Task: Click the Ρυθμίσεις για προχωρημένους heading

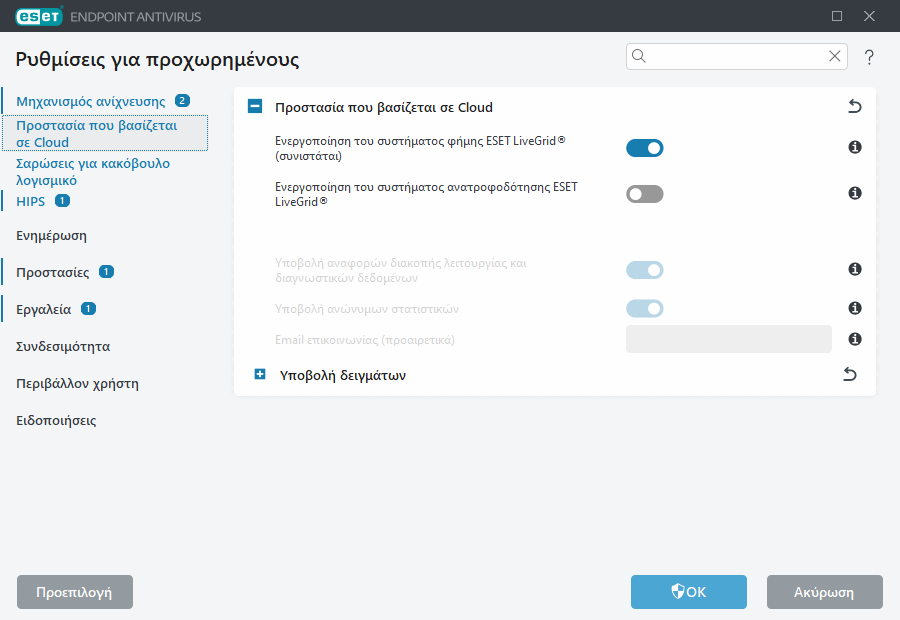Action: pyautogui.click(x=157, y=60)
